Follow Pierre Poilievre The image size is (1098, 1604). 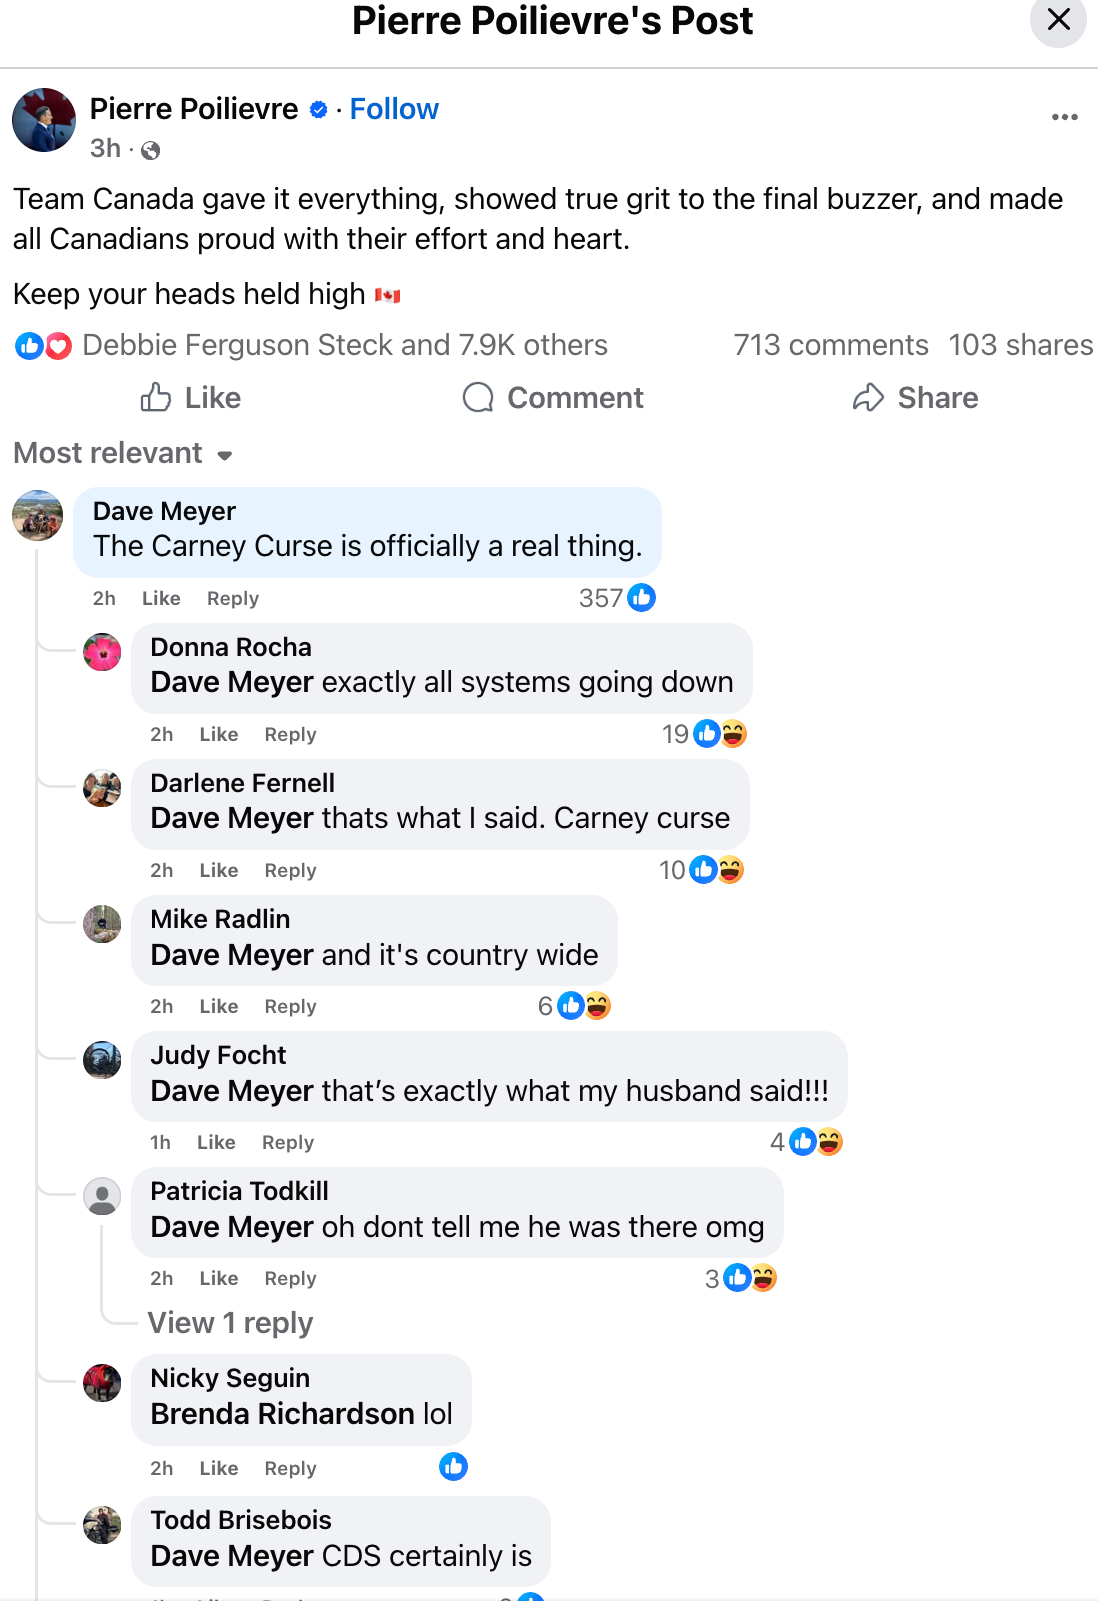point(394,109)
